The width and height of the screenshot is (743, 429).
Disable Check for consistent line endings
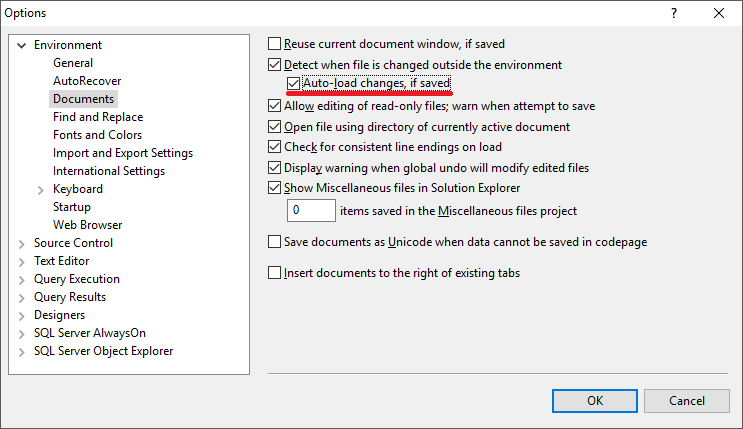(x=274, y=146)
